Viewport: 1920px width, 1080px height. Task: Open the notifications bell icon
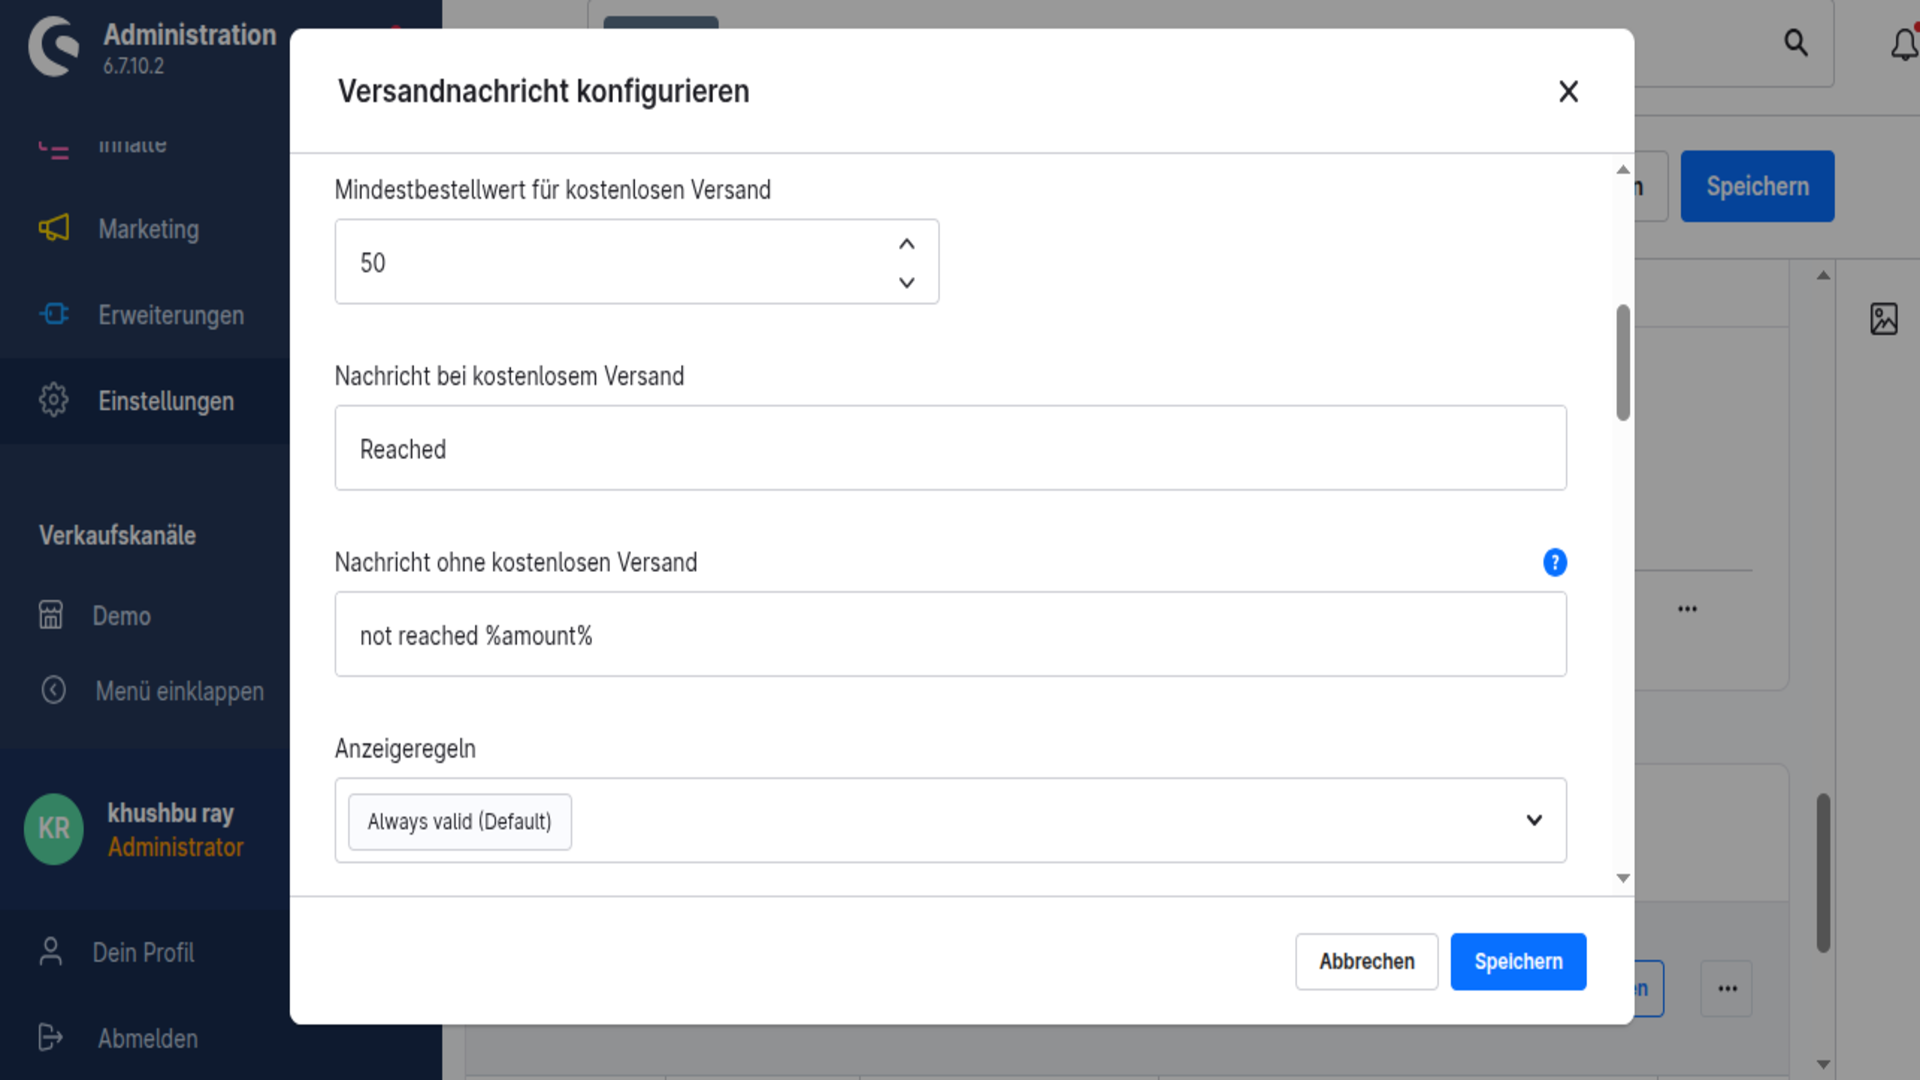click(x=1904, y=44)
